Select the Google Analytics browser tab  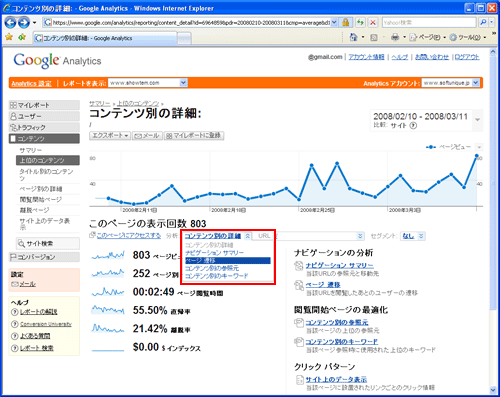point(105,38)
